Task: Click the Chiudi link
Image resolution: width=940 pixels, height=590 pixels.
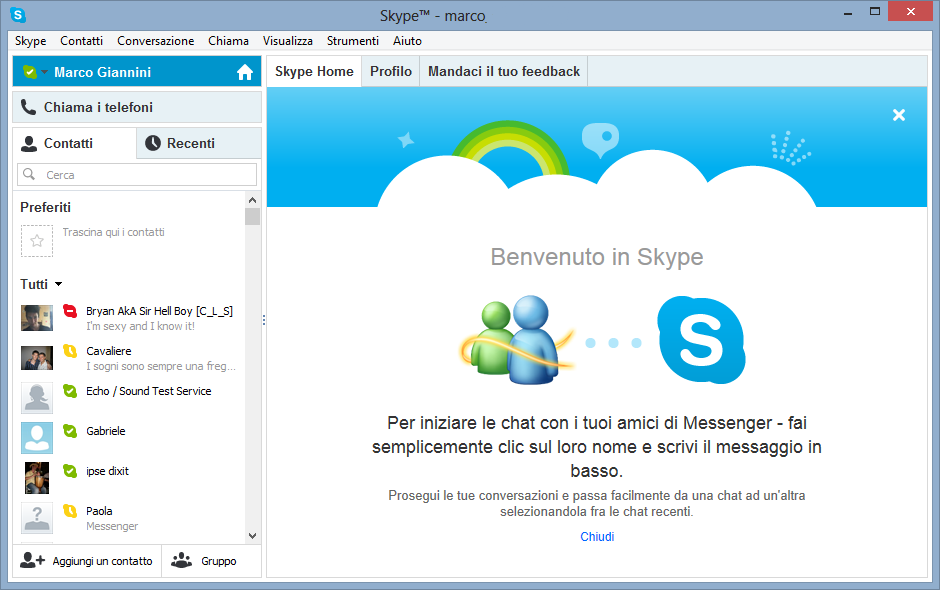Action: 597,537
